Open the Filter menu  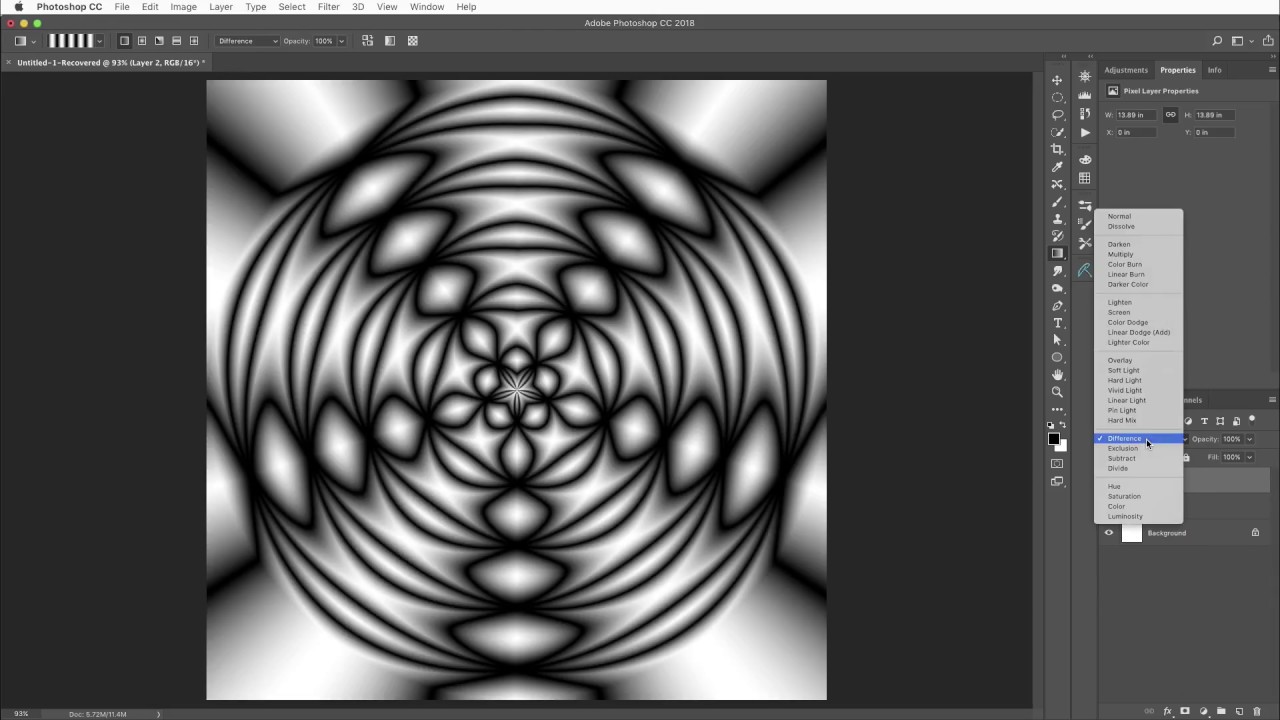(328, 7)
